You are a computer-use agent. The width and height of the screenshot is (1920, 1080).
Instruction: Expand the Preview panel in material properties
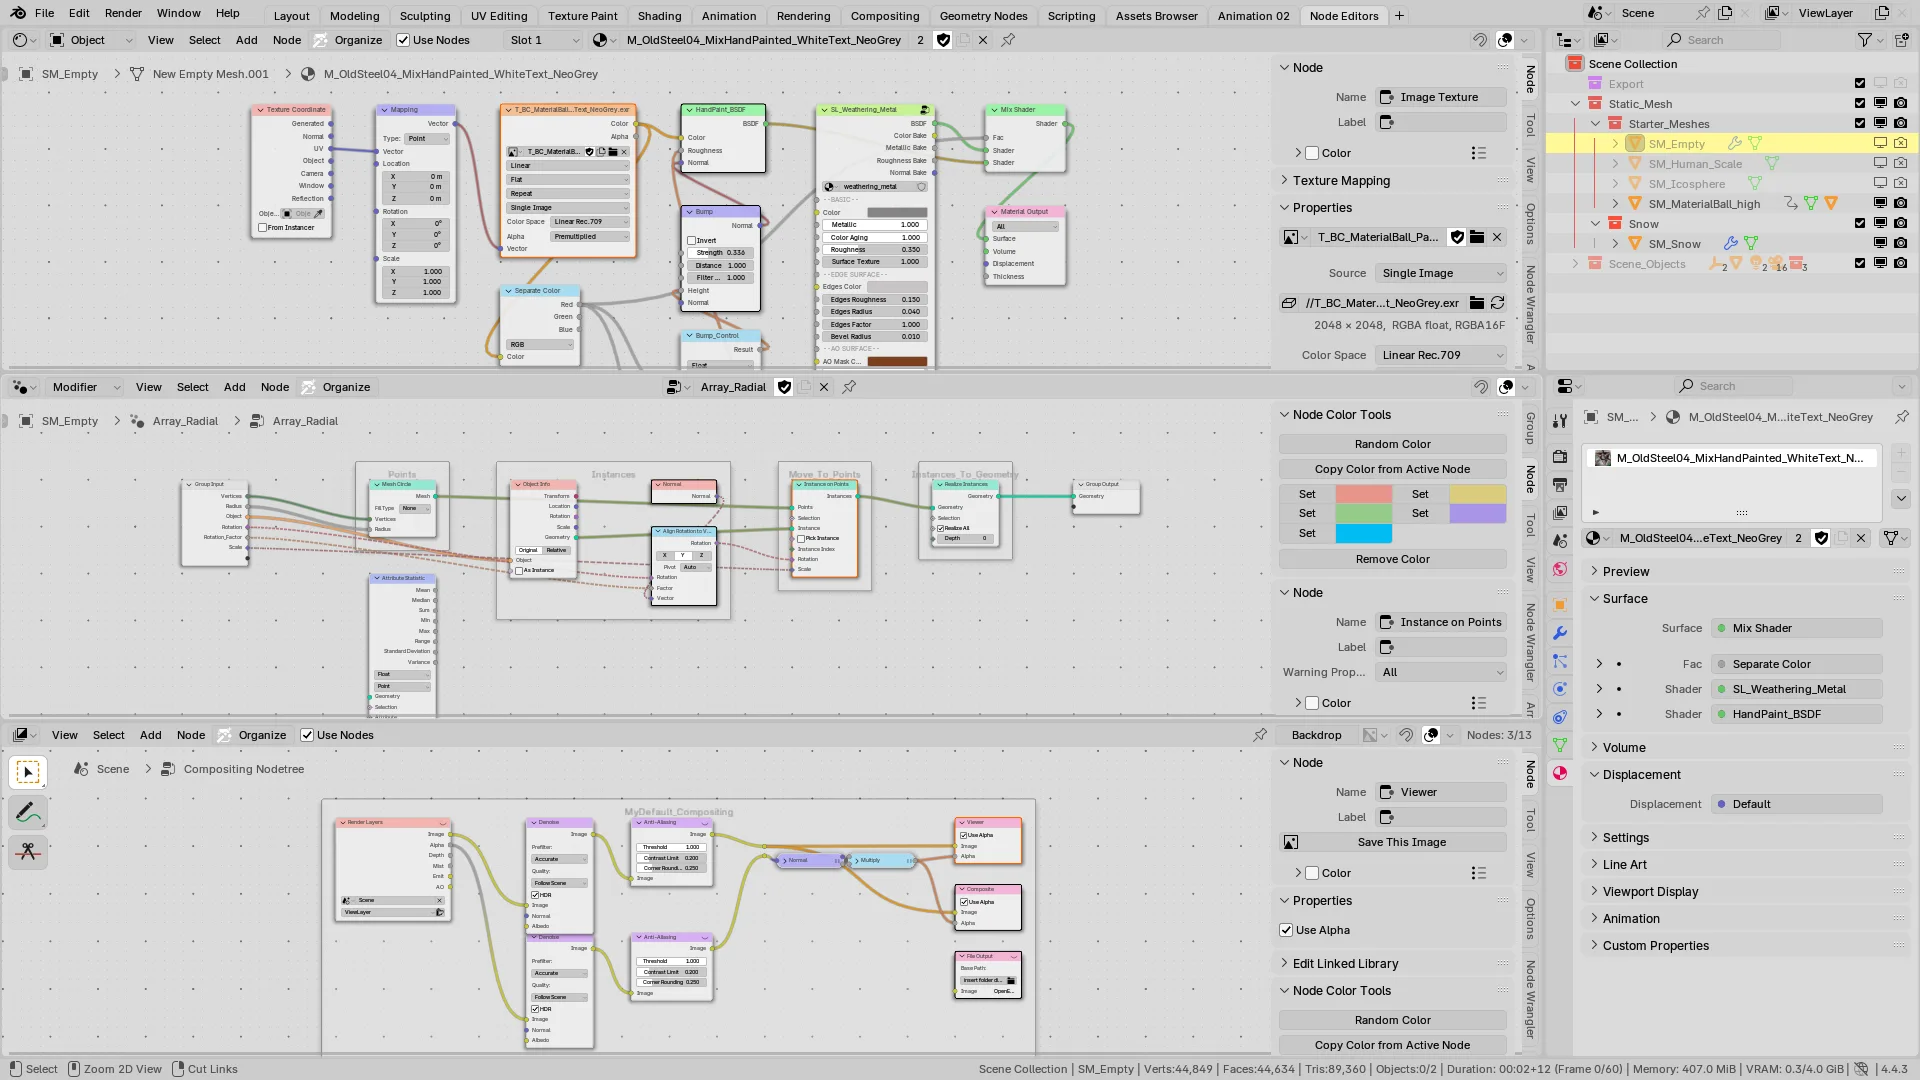pos(1626,572)
